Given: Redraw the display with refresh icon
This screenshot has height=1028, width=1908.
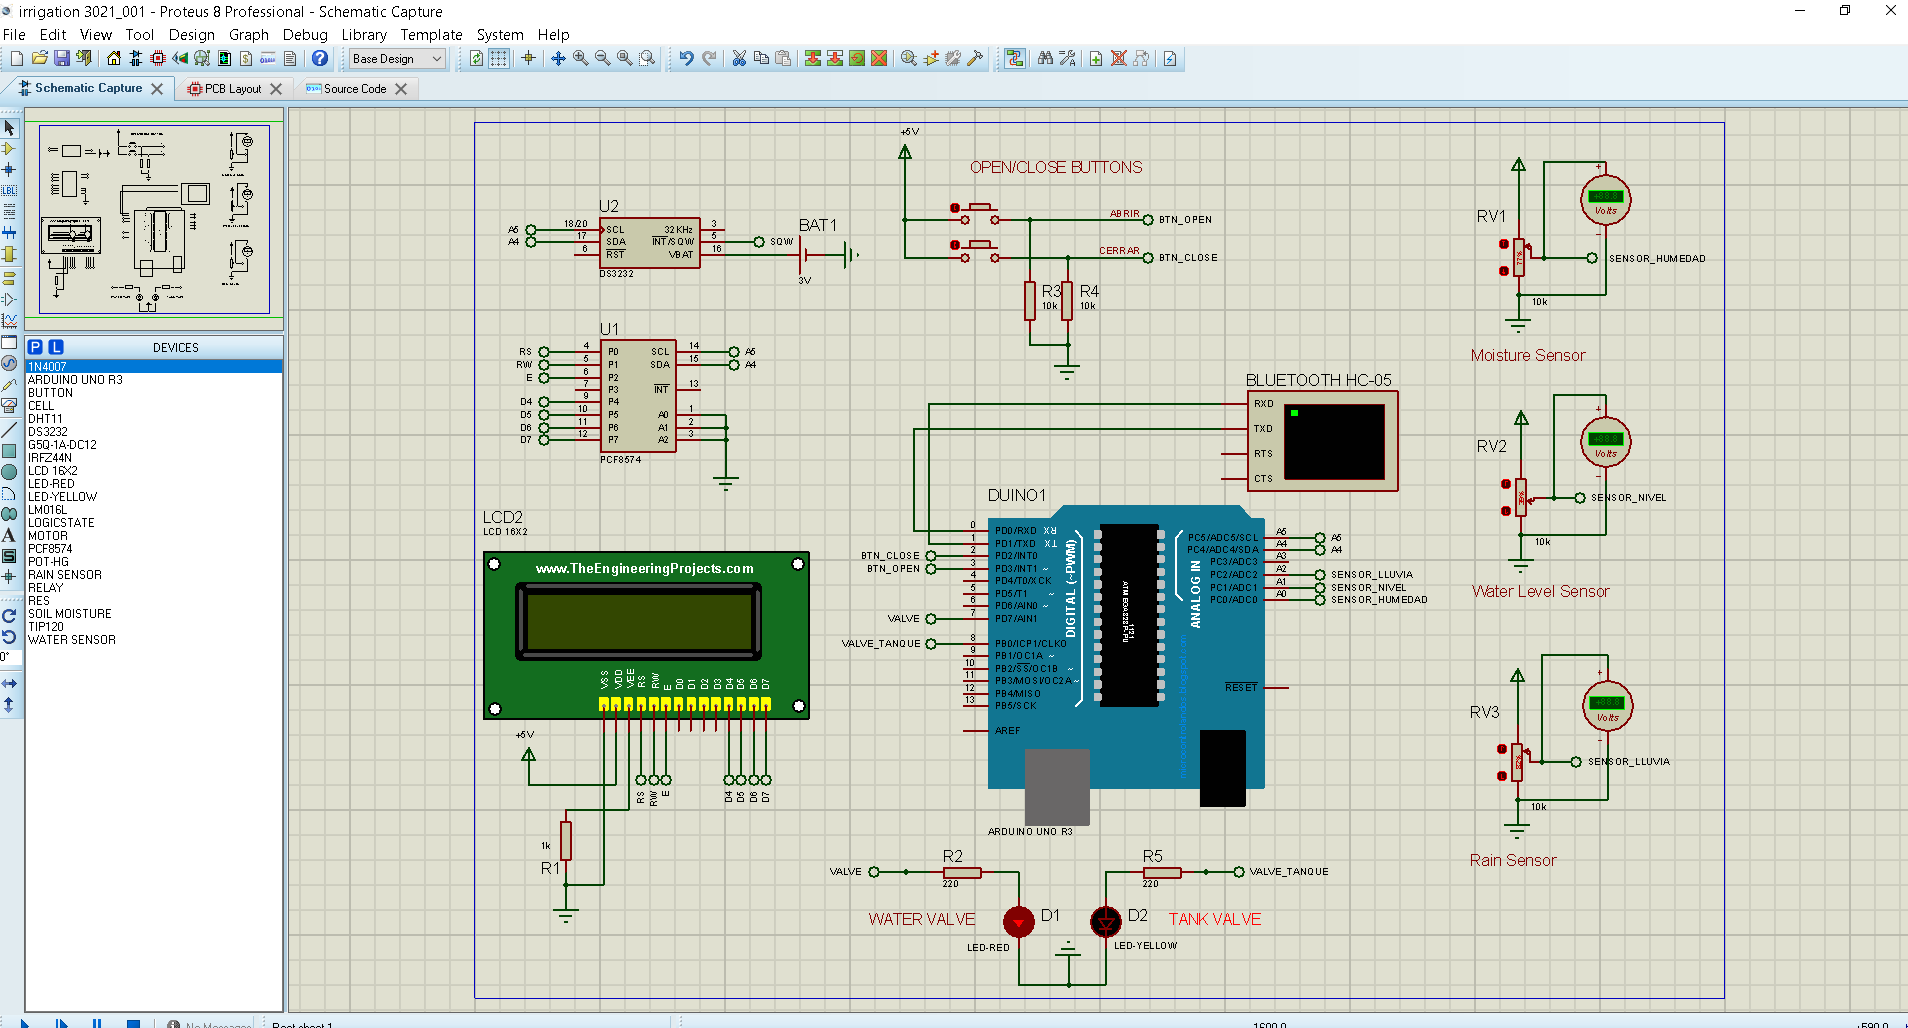Looking at the screenshot, I should [x=476, y=59].
